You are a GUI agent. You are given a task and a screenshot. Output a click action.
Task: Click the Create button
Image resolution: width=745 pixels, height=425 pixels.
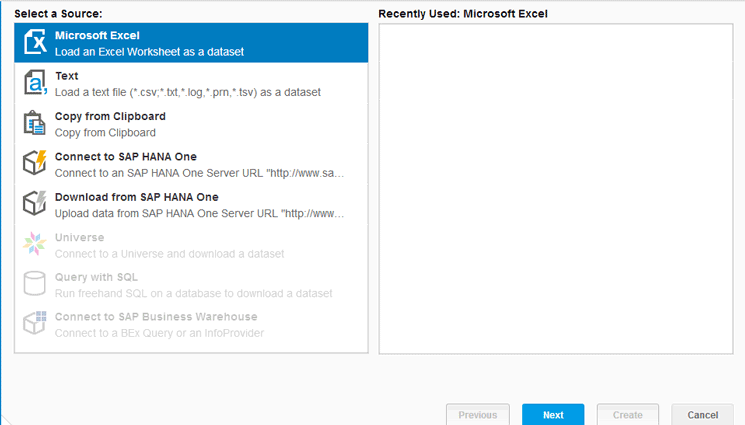point(627,415)
